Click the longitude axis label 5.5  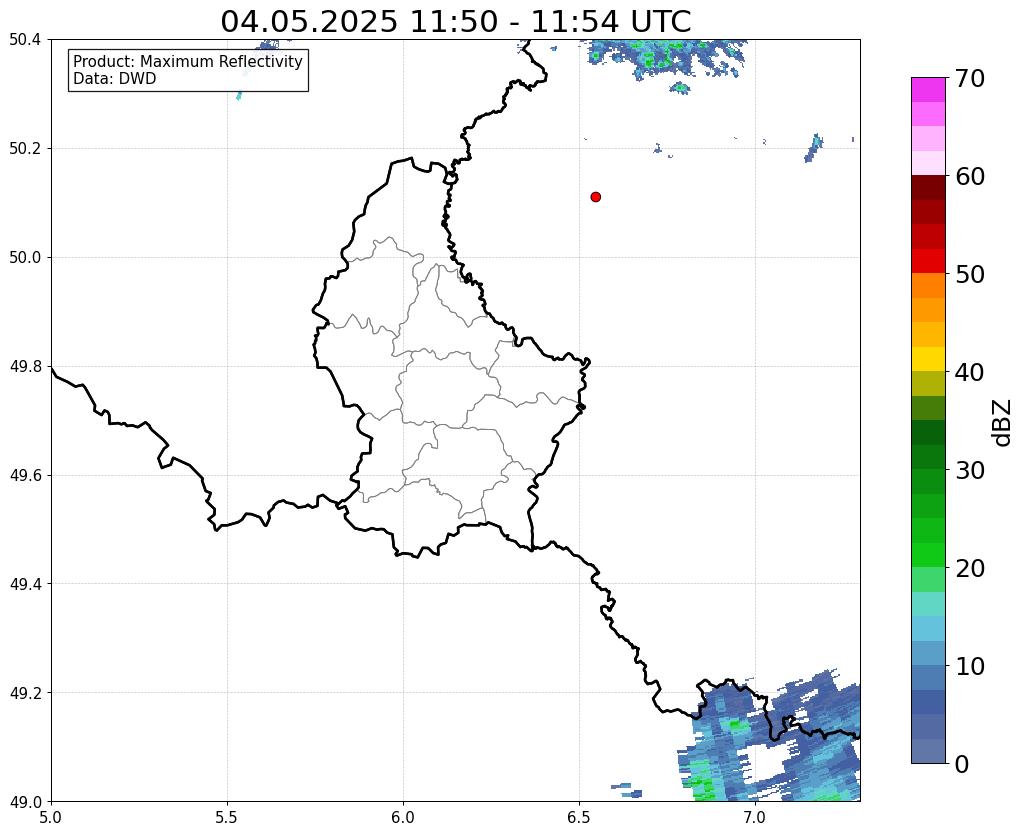click(227, 817)
